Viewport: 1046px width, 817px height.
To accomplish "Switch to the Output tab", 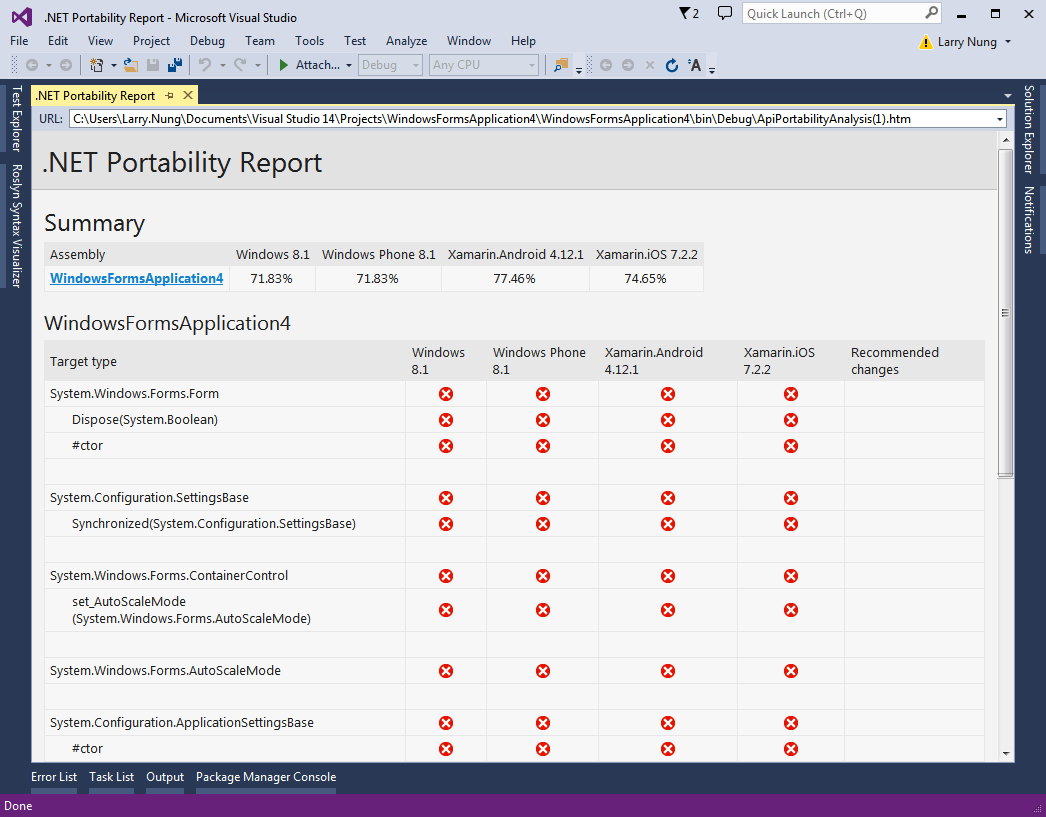I will click(x=165, y=777).
